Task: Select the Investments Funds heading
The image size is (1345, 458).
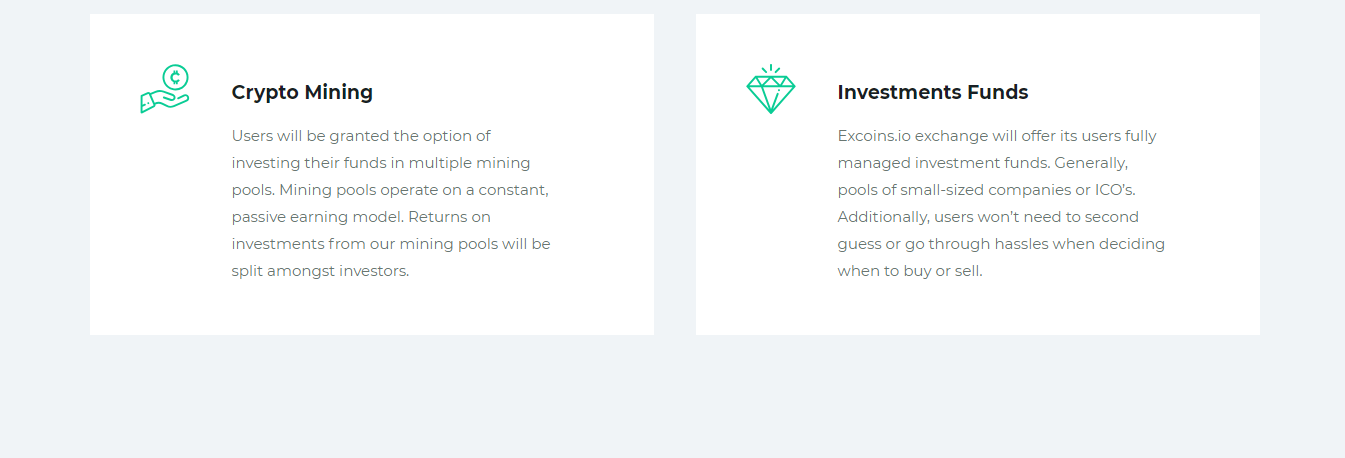Action: point(933,92)
